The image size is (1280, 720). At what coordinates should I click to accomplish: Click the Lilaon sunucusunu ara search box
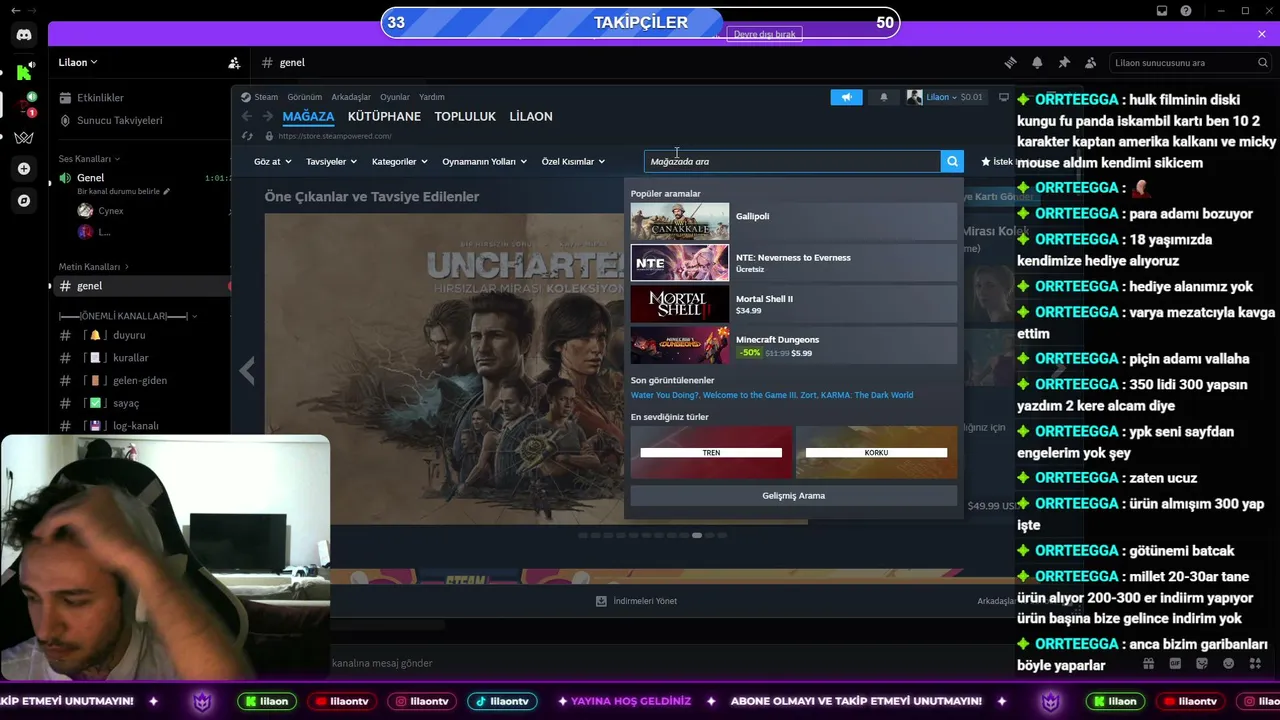(1190, 63)
